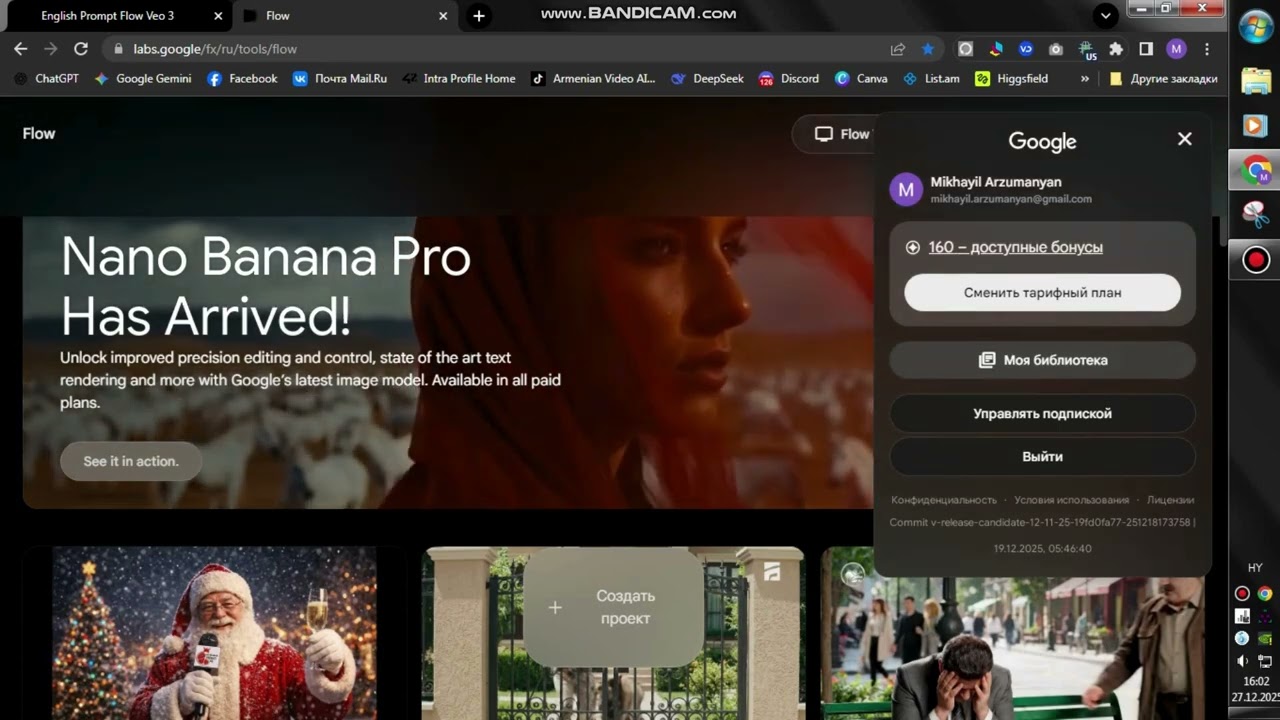Click the Chrome icon in the taskbar
Viewport: 1280px width, 720px height.
click(x=1255, y=171)
